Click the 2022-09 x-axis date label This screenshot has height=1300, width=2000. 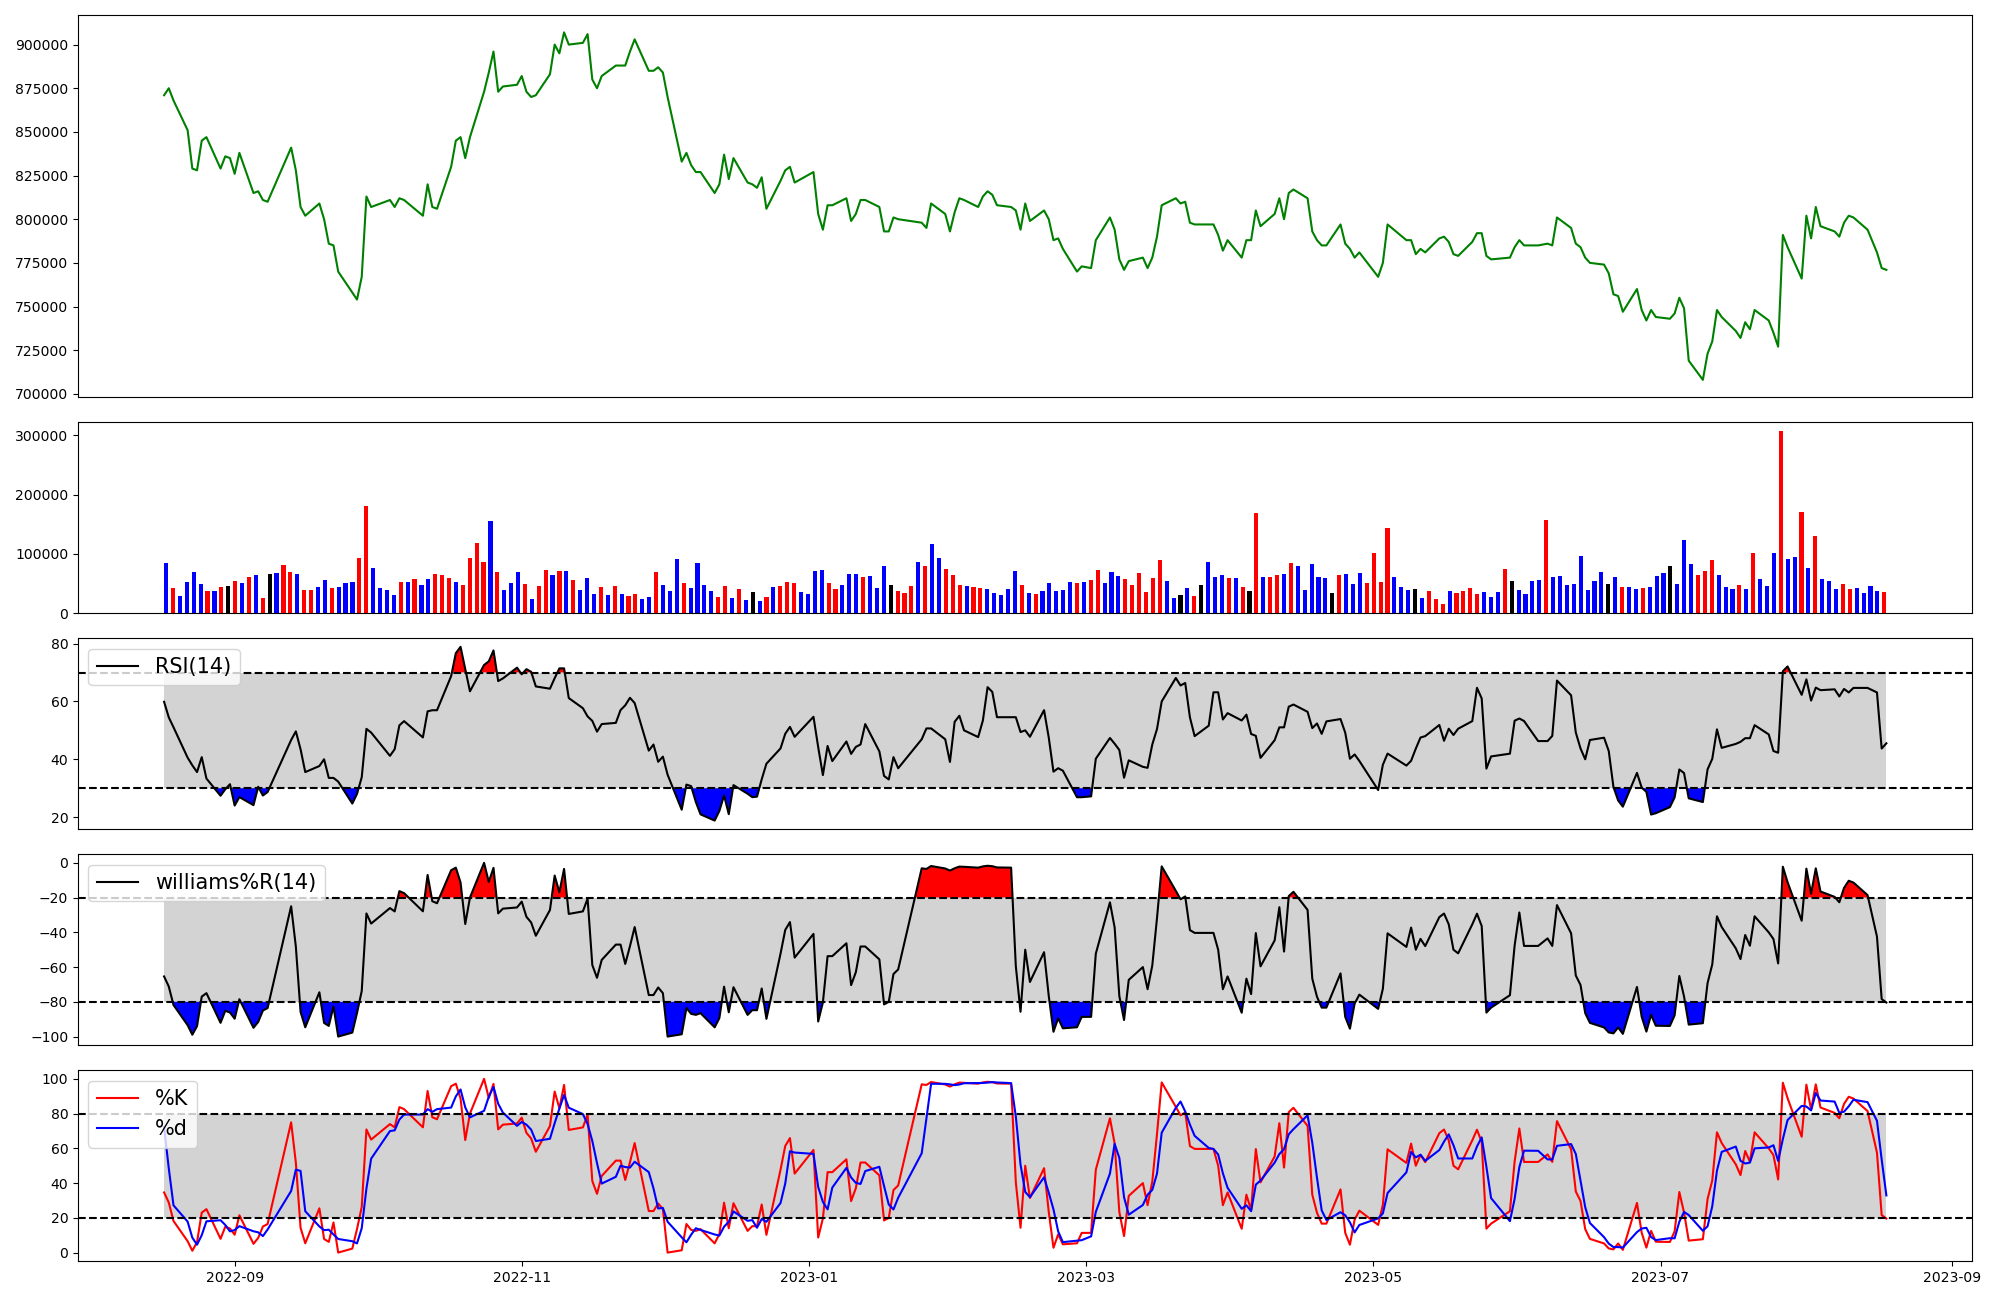point(235,1277)
